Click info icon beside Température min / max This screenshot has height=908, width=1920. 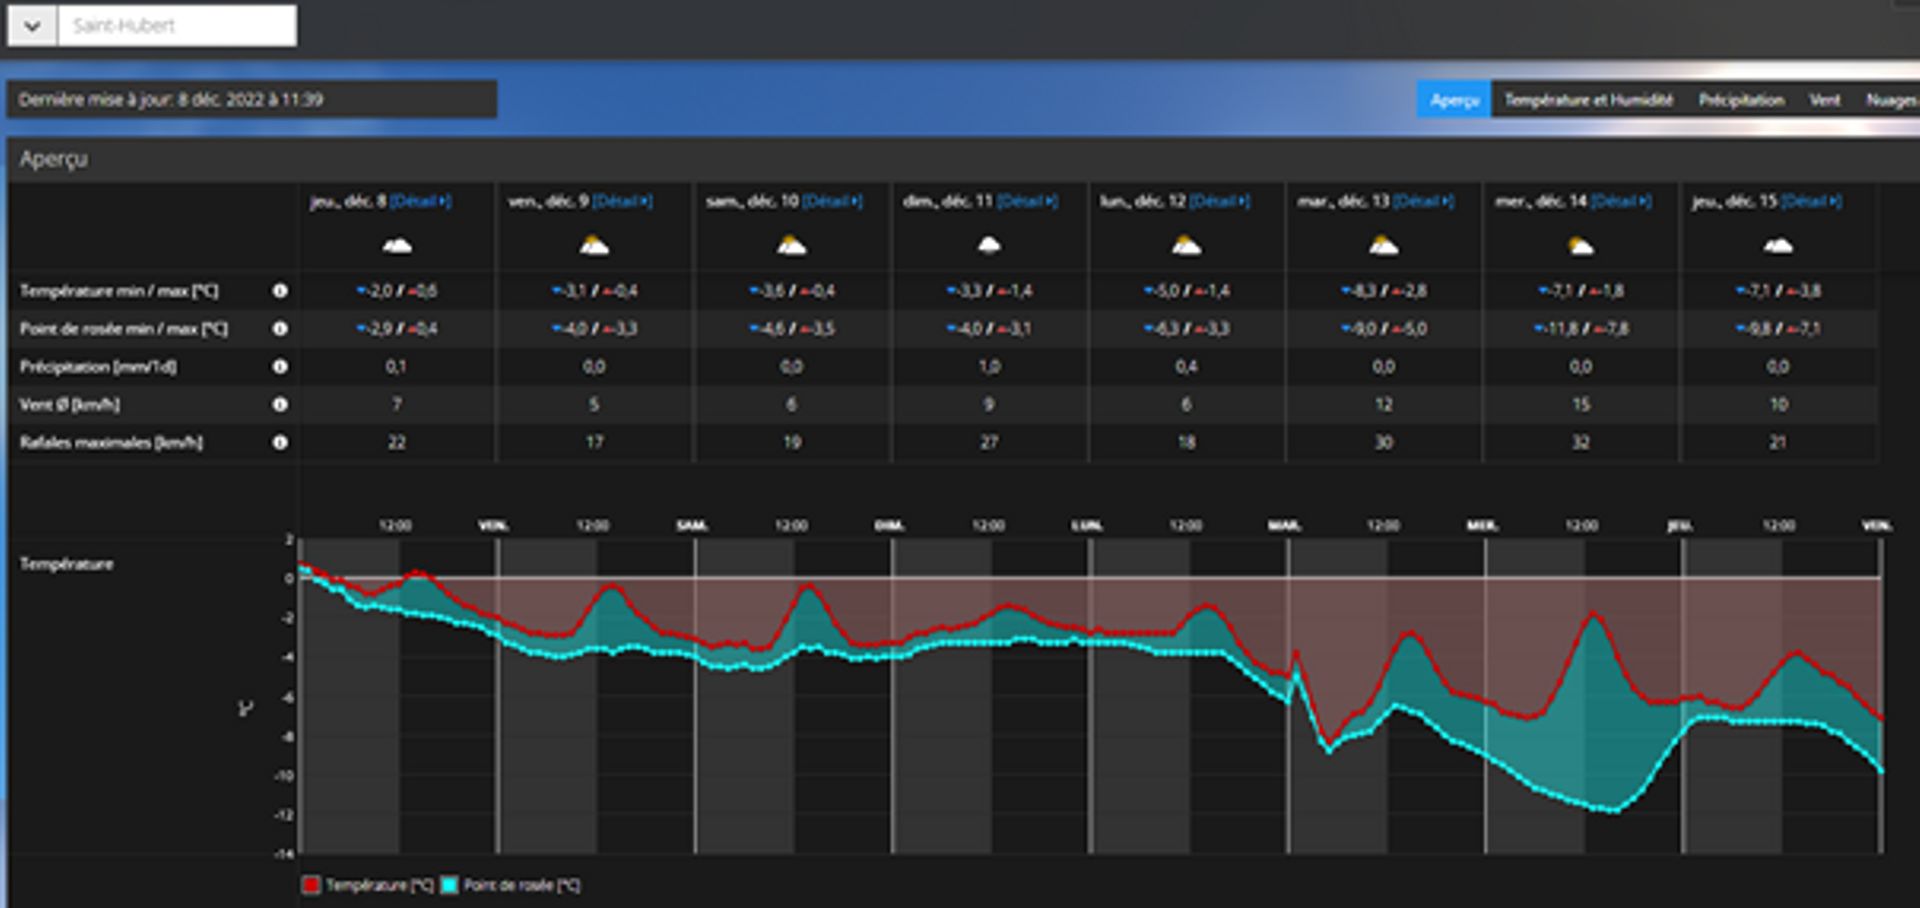point(280,291)
